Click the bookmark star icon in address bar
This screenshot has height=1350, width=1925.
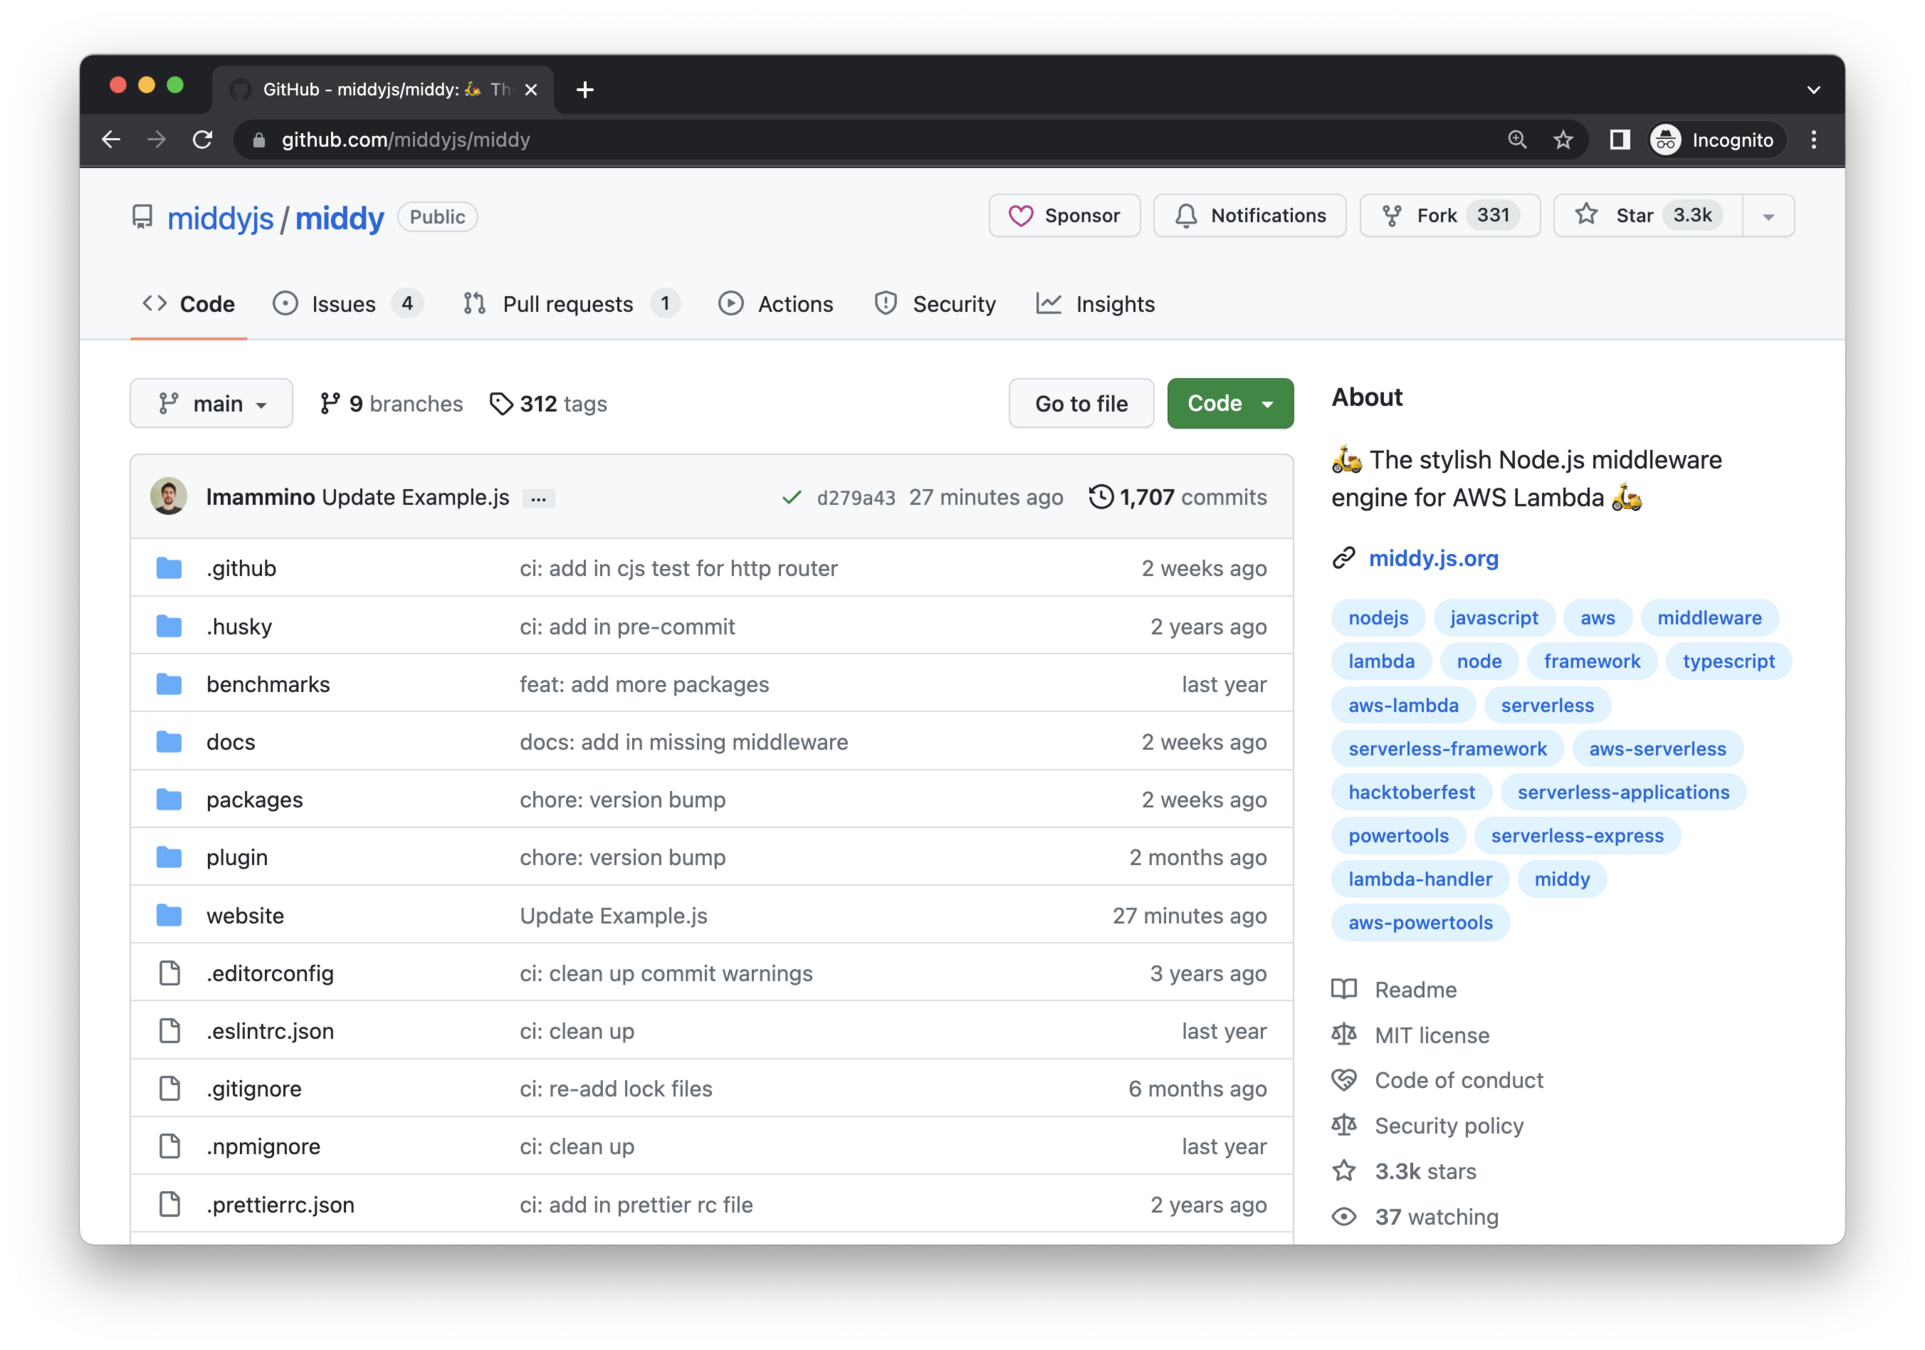(1563, 140)
